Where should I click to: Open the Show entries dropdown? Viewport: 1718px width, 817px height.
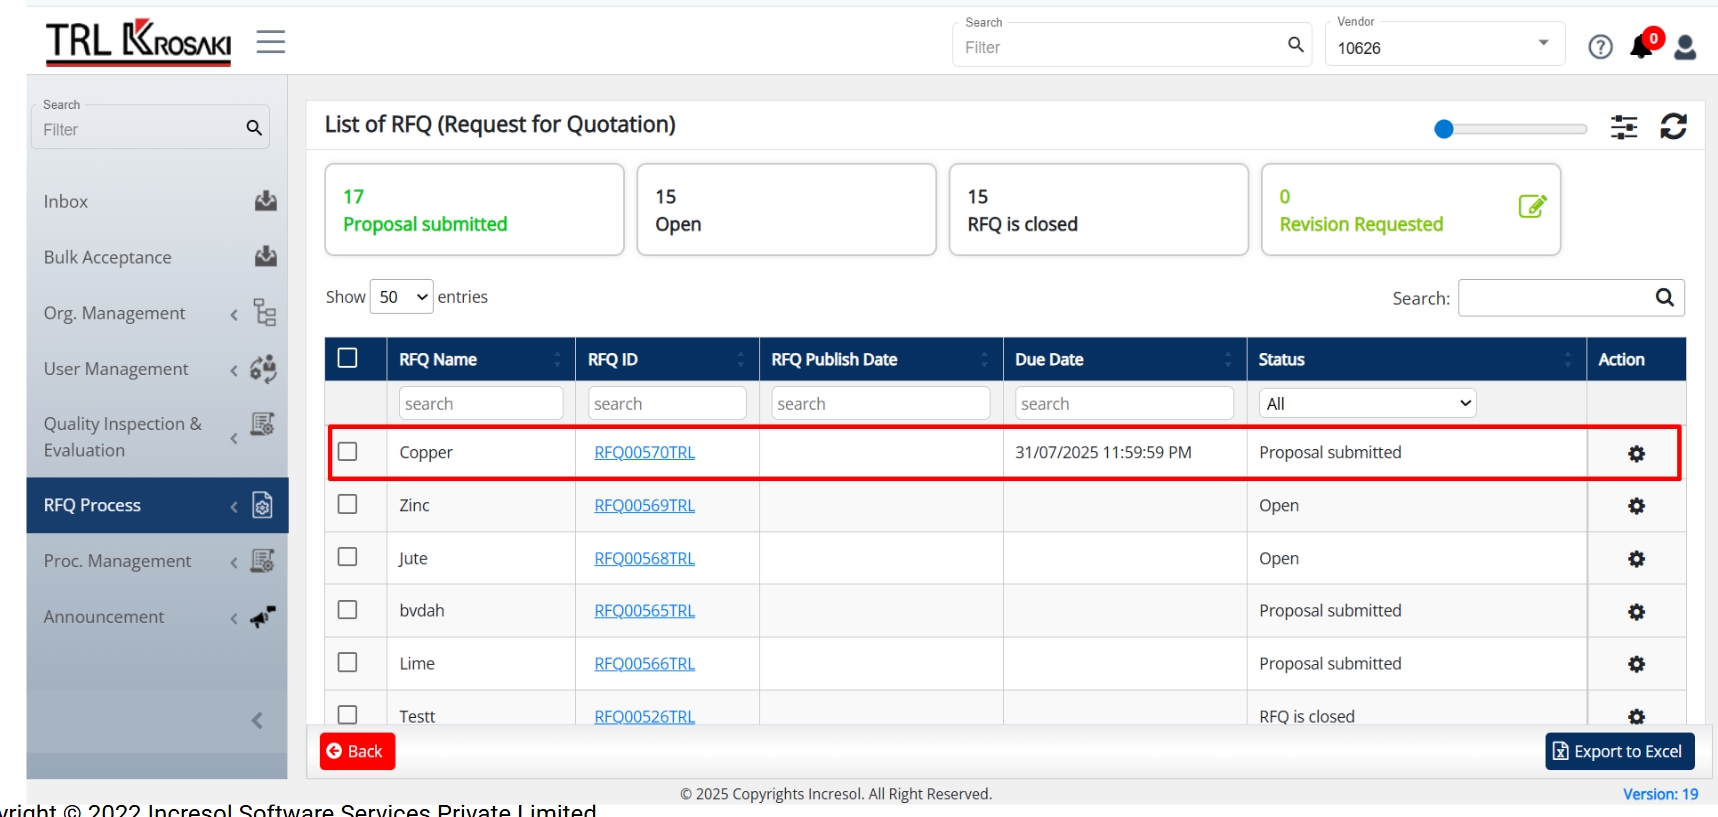[401, 297]
